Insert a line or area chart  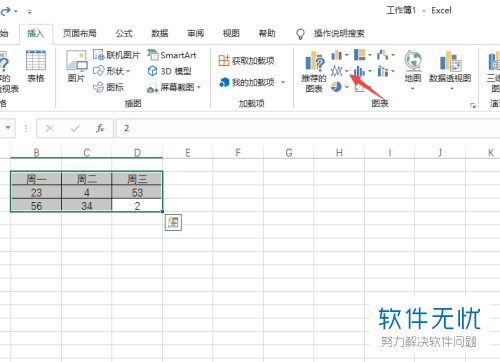point(340,71)
